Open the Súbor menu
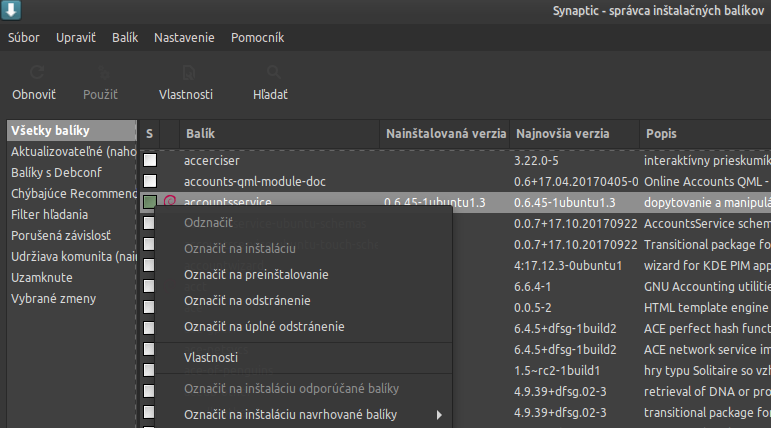Viewport: 771px width, 428px height. (x=24, y=37)
